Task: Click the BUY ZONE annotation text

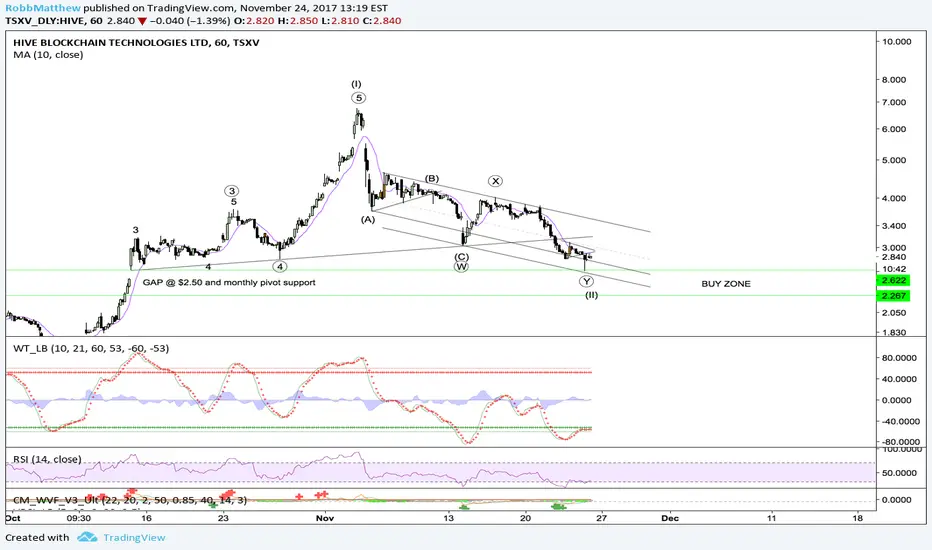Action: click(x=726, y=284)
